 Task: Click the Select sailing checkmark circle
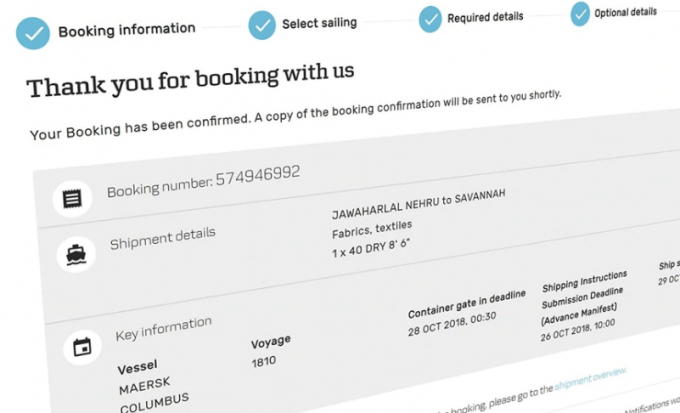coord(262,26)
